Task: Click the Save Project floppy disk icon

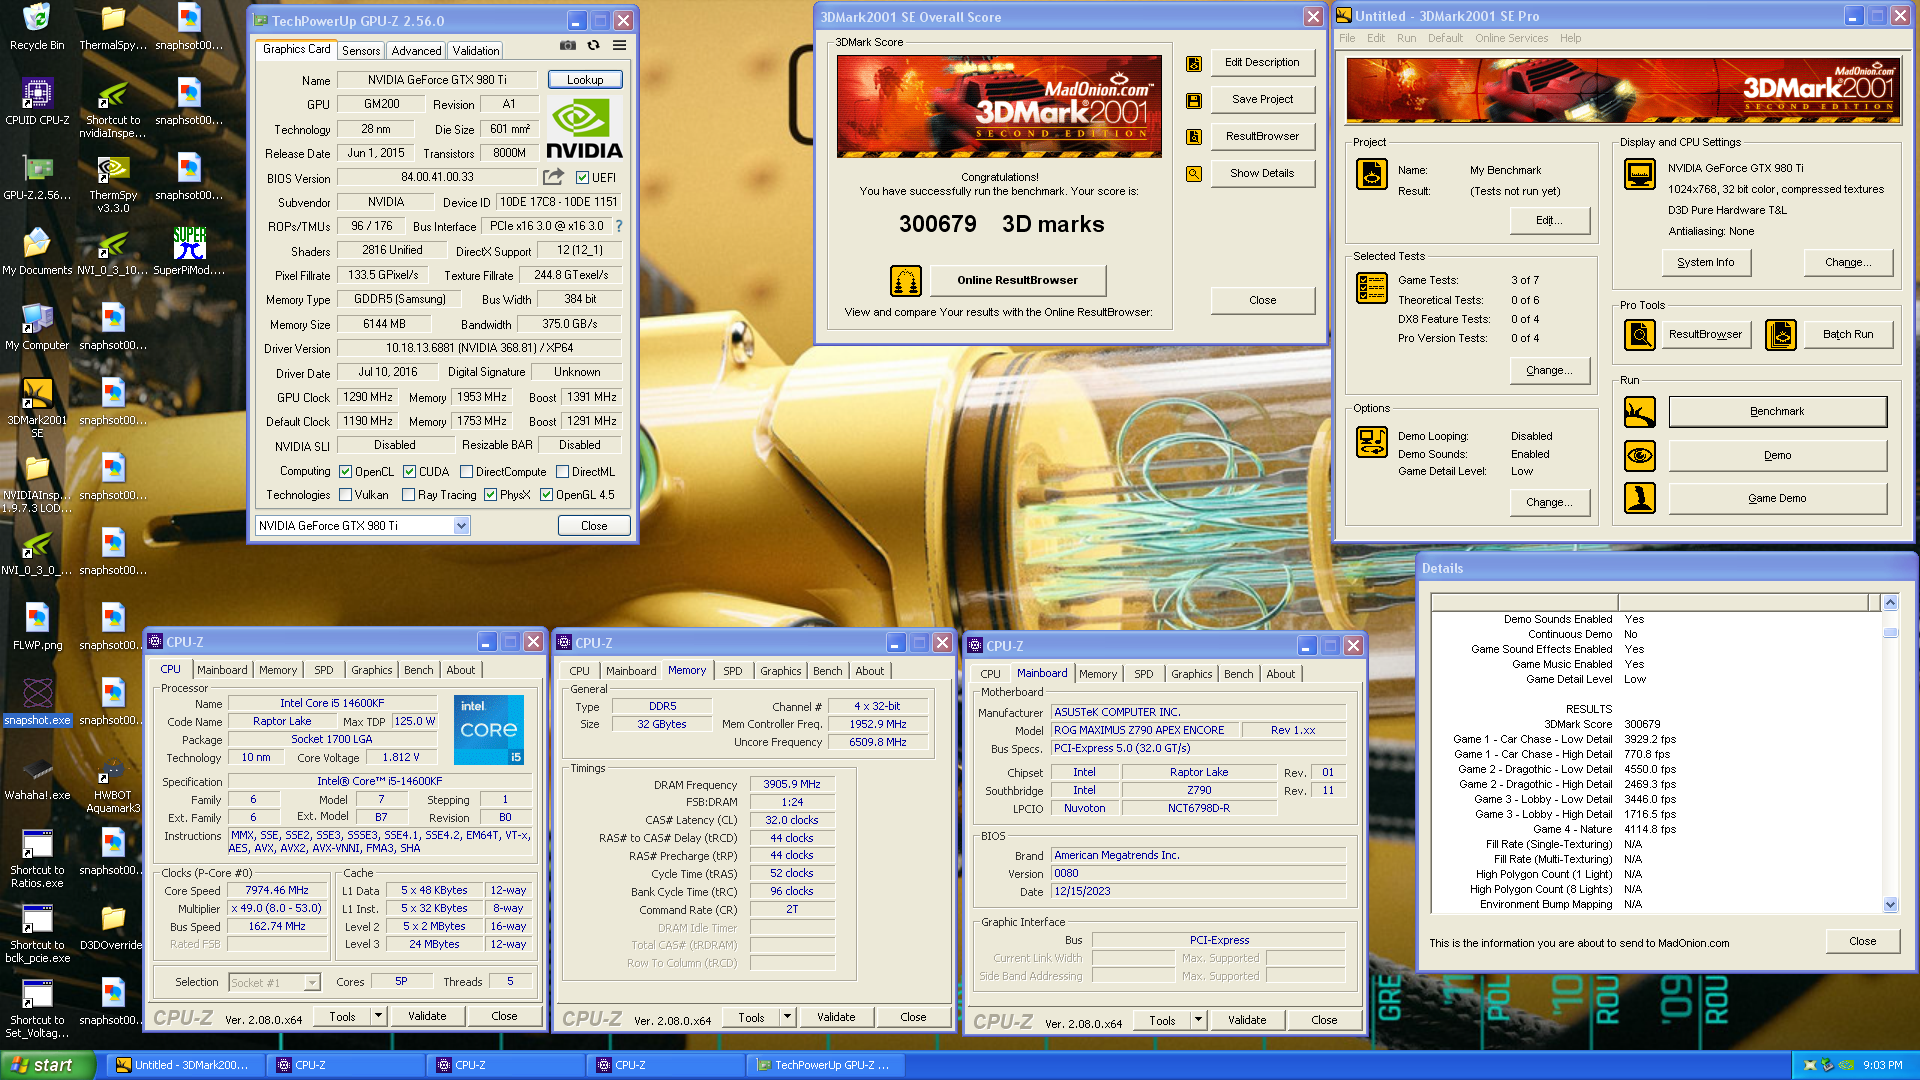Action: click(1194, 100)
